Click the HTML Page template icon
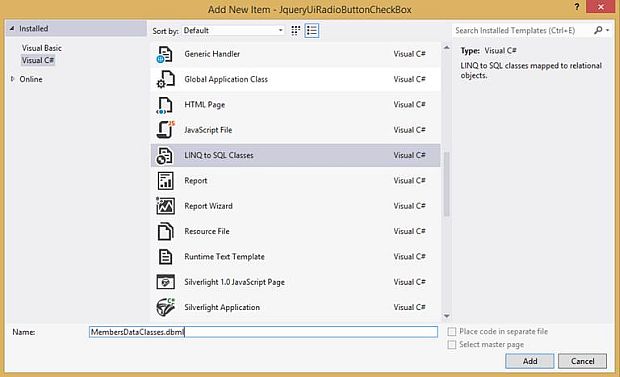The width and height of the screenshot is (620, 377). tap(164, 105)
